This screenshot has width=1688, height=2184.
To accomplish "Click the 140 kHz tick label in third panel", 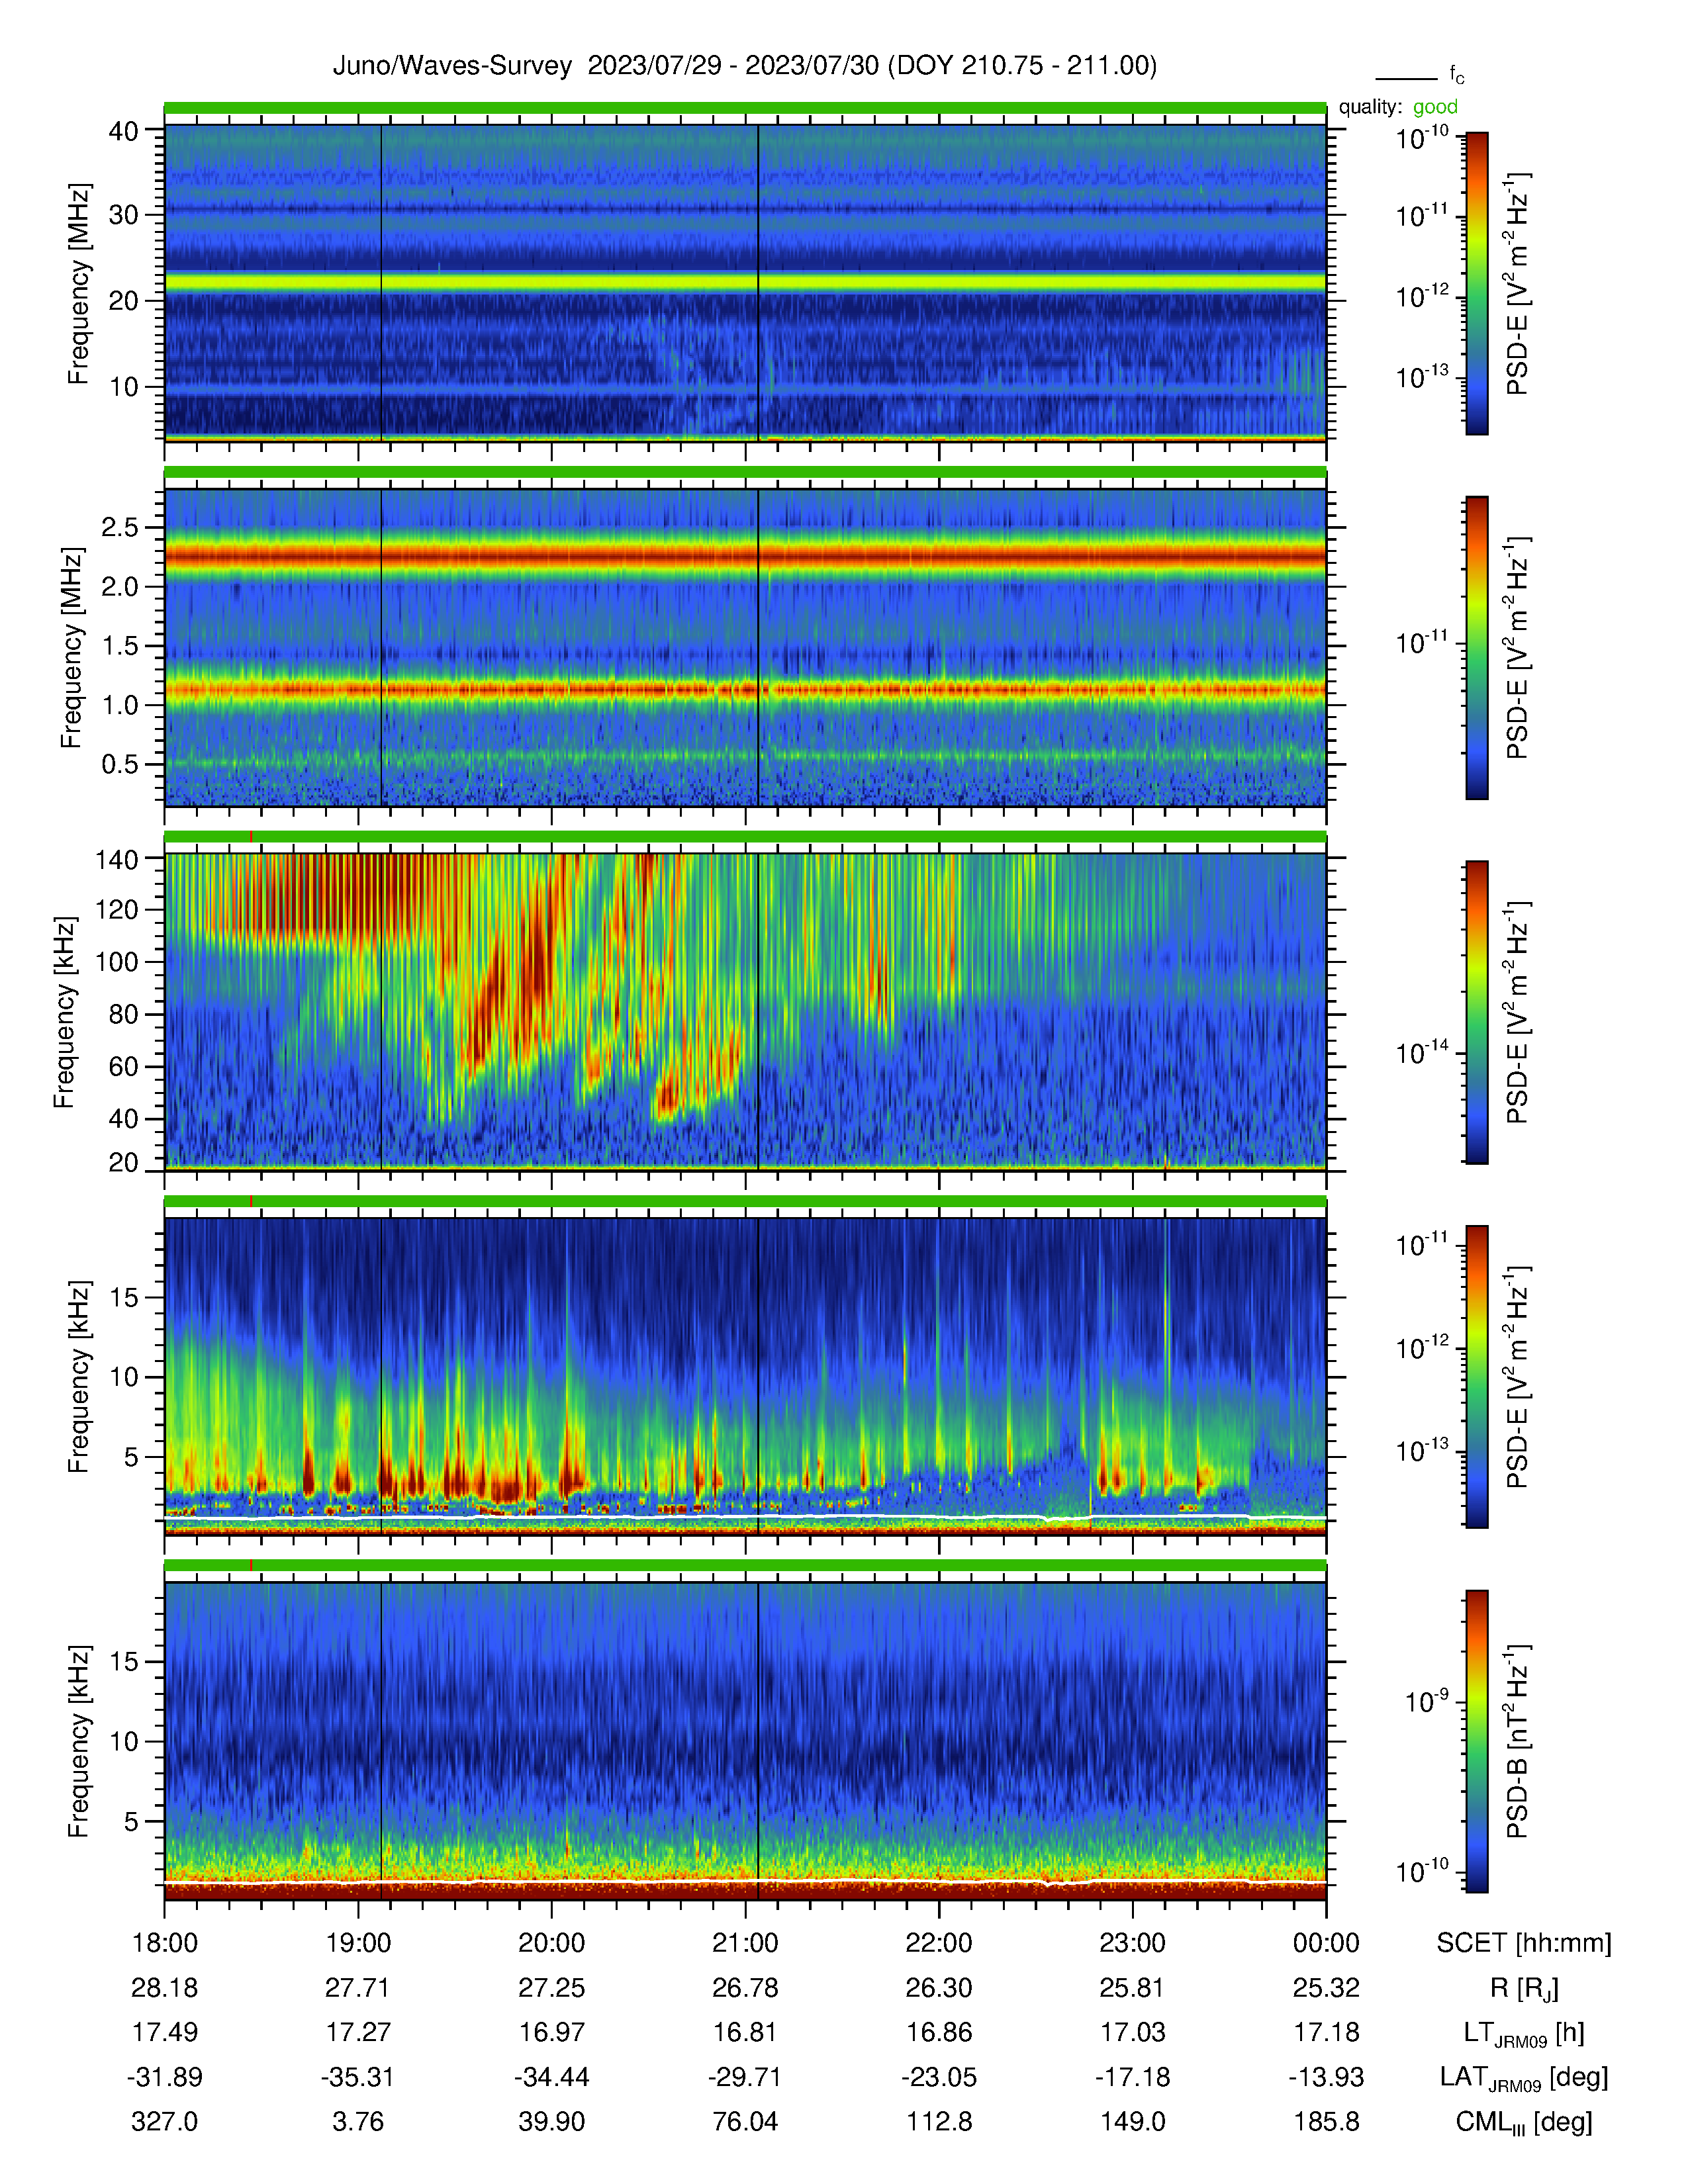I will coord(116,859).
